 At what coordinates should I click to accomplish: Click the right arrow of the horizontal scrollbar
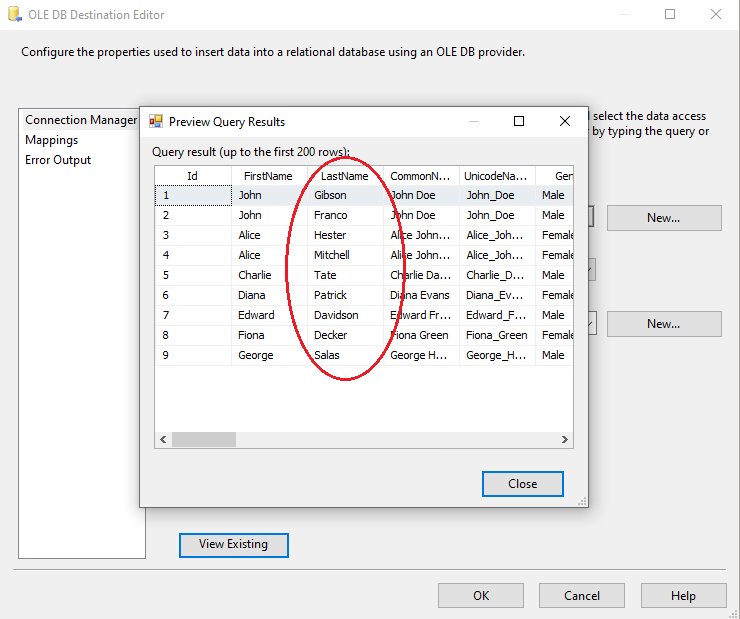[566, 439]
